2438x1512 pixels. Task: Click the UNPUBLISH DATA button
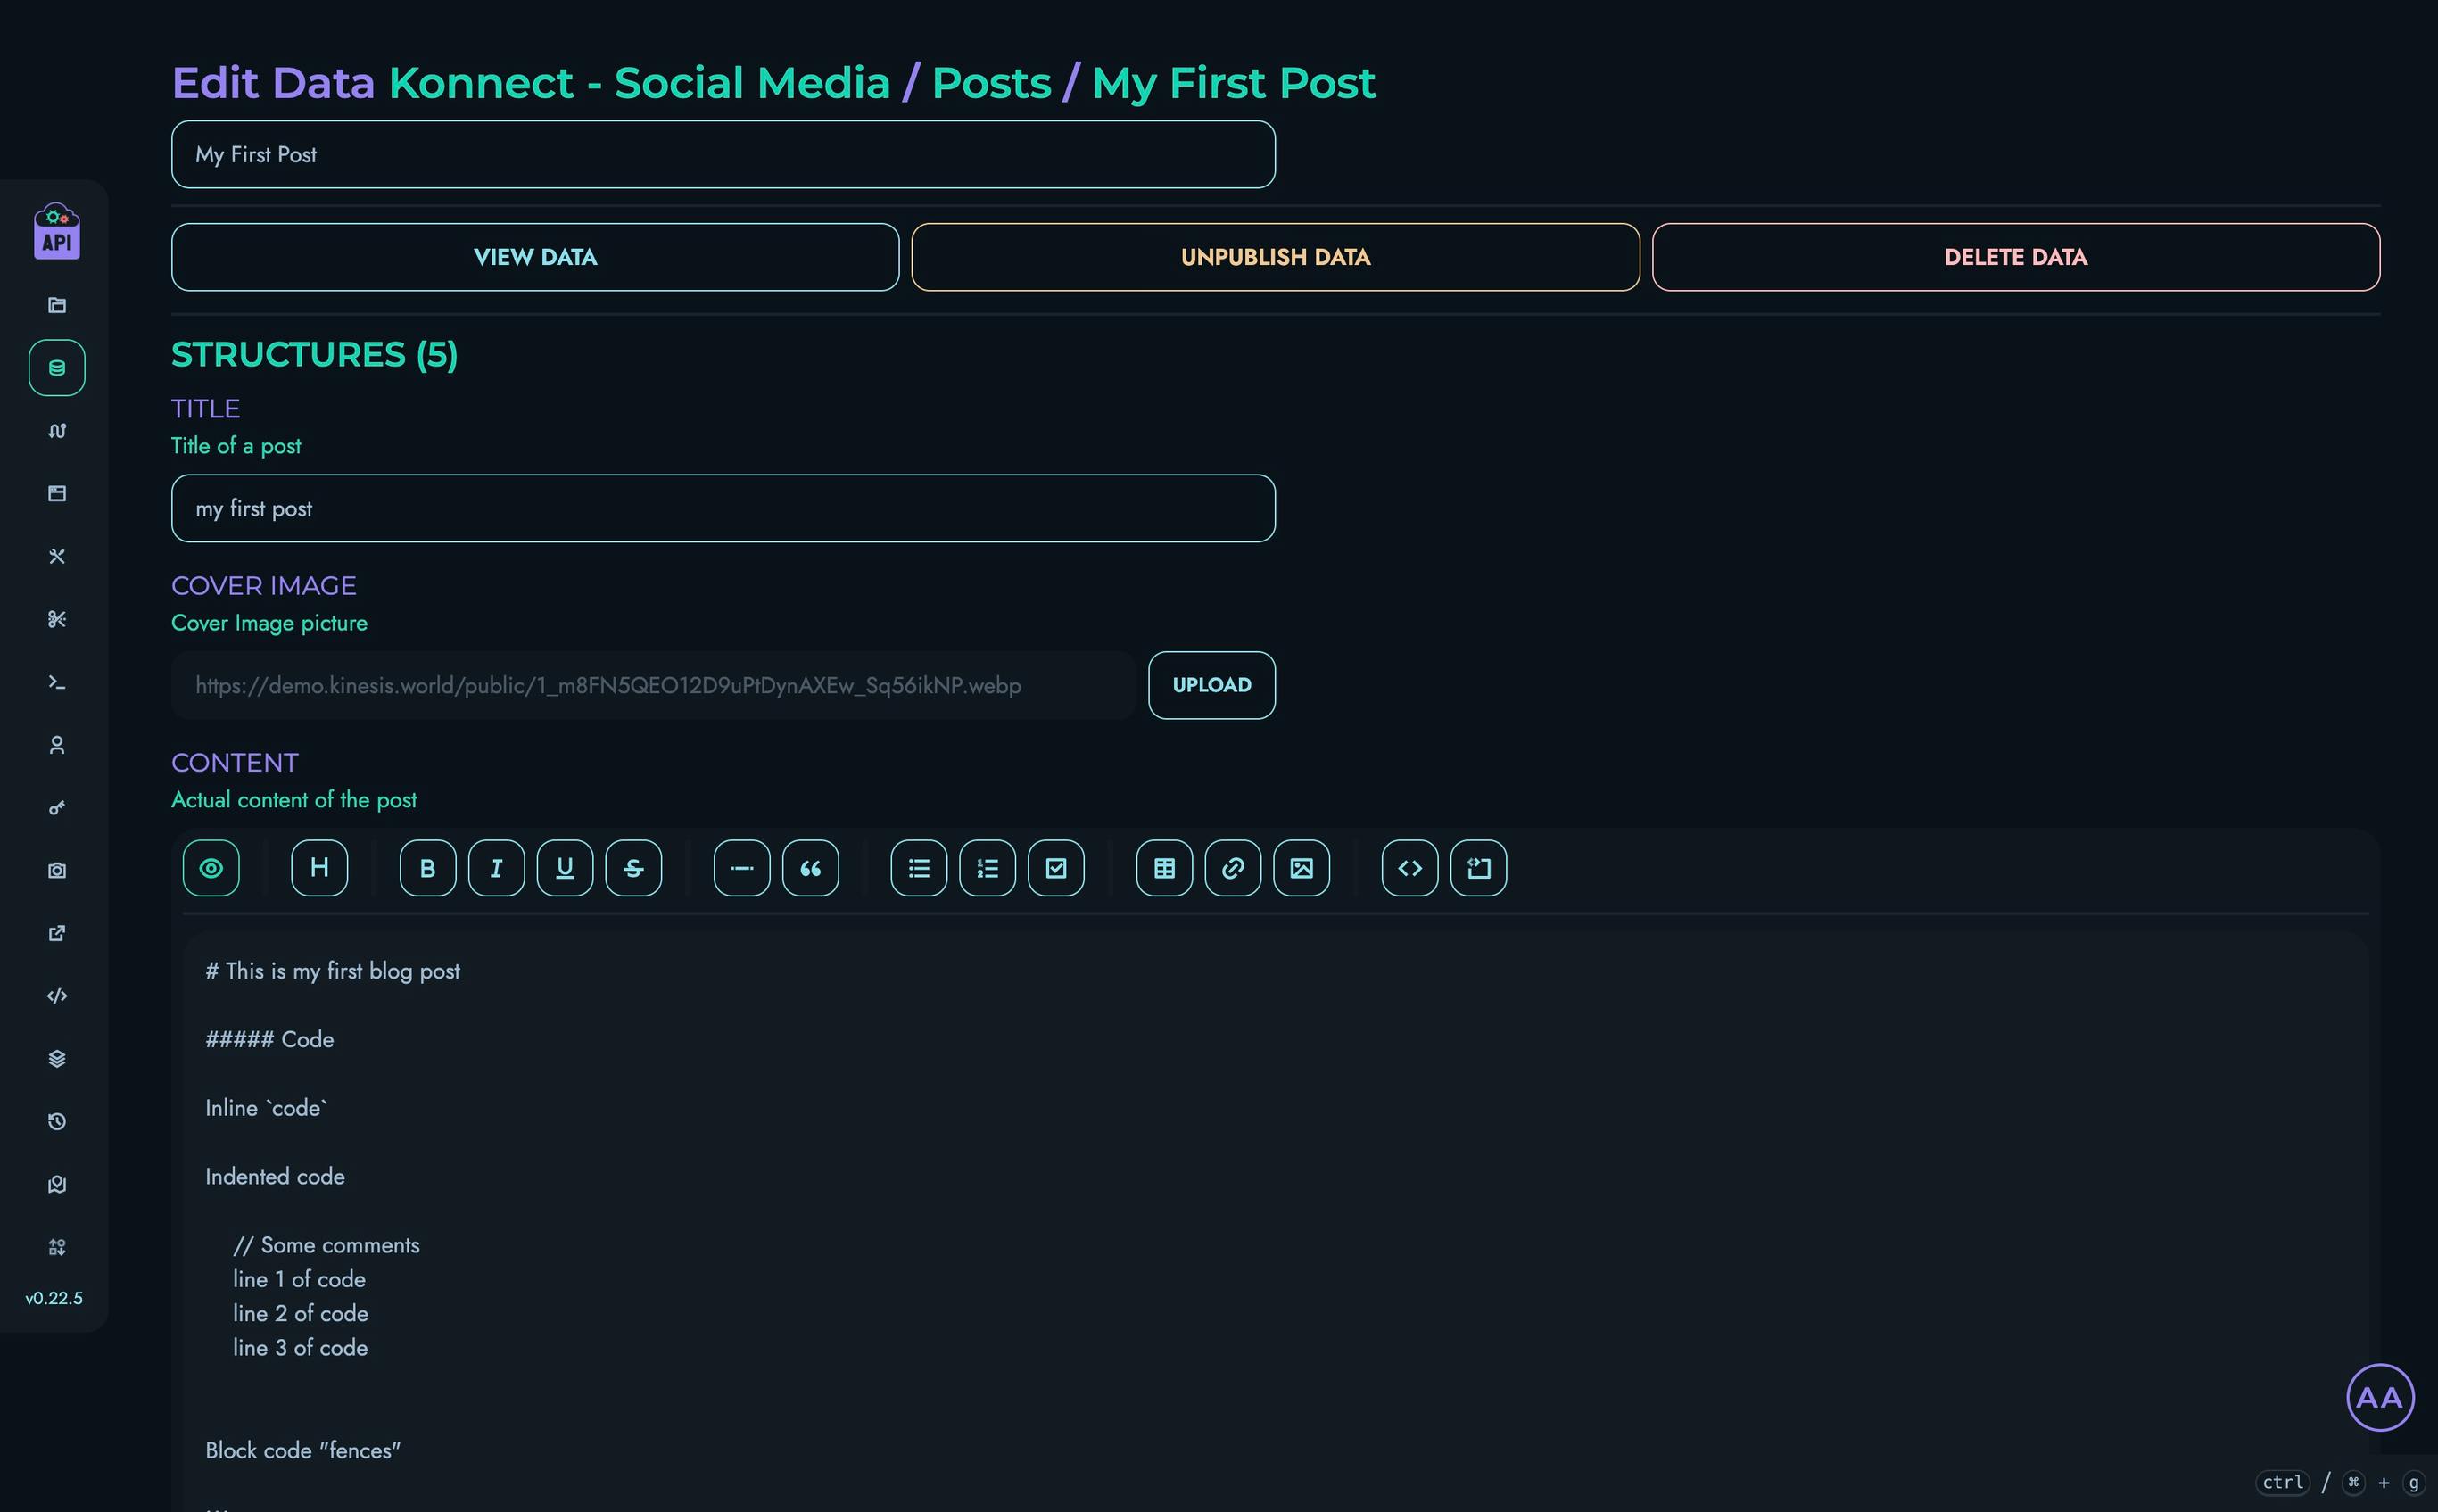tap(1276, 257)
